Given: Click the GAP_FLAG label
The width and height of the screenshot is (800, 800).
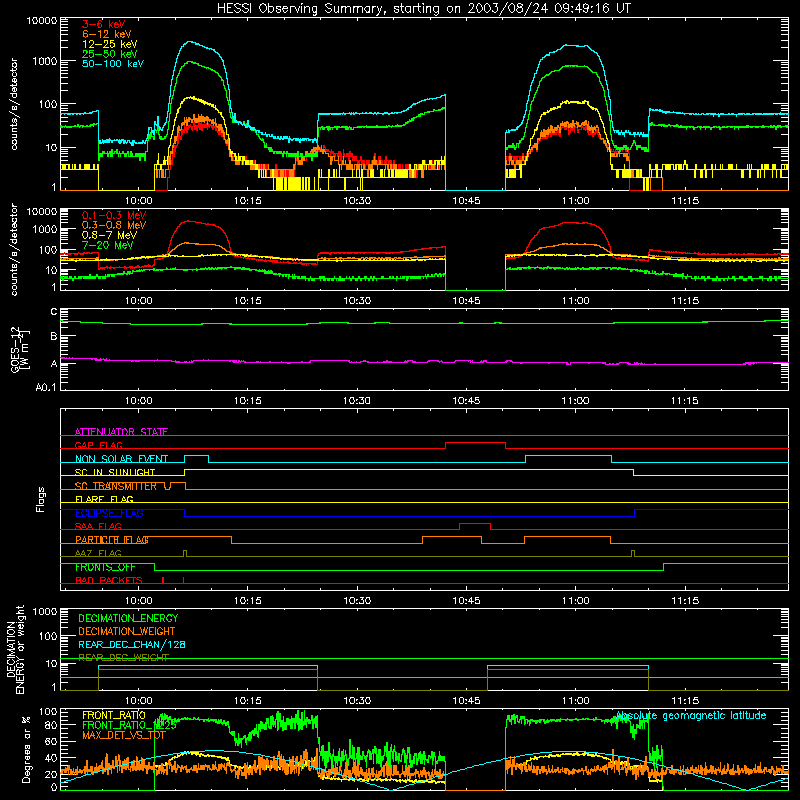Looking at the screenshot, I should point(98,445).
